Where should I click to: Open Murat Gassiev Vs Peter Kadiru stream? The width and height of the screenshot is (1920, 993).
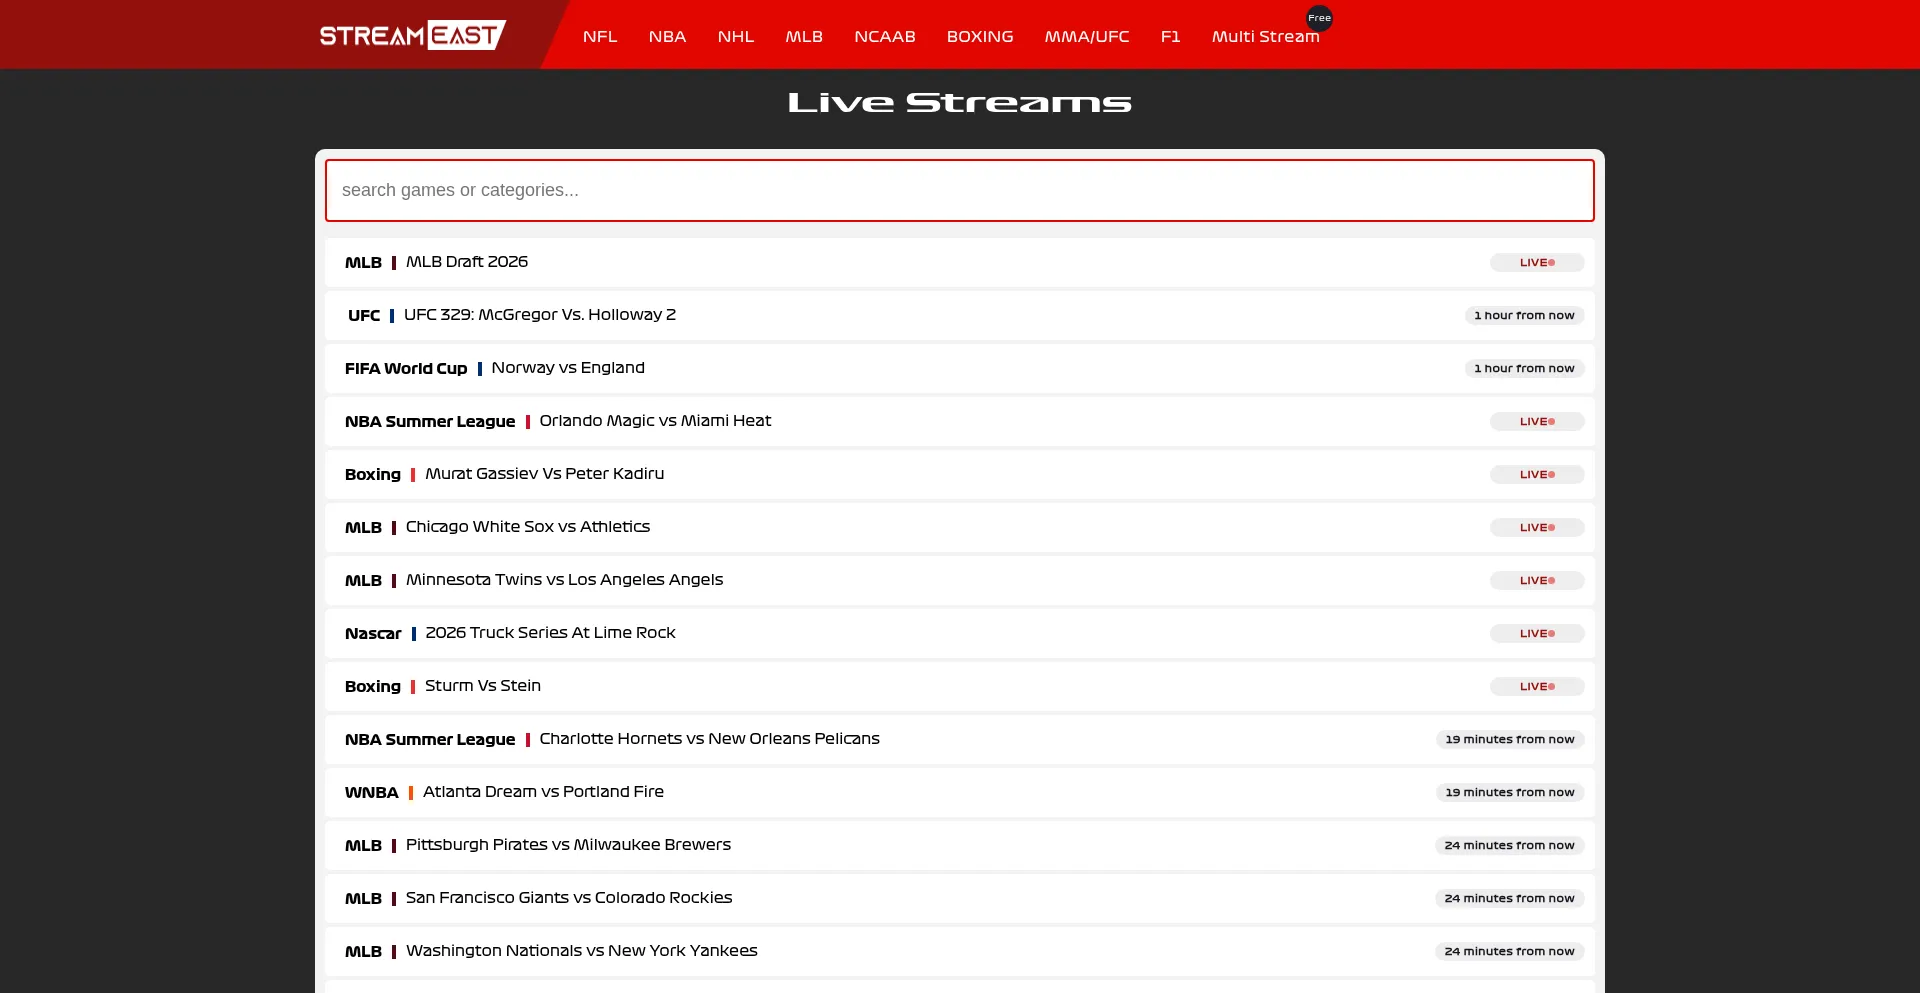tap(960, 474)
